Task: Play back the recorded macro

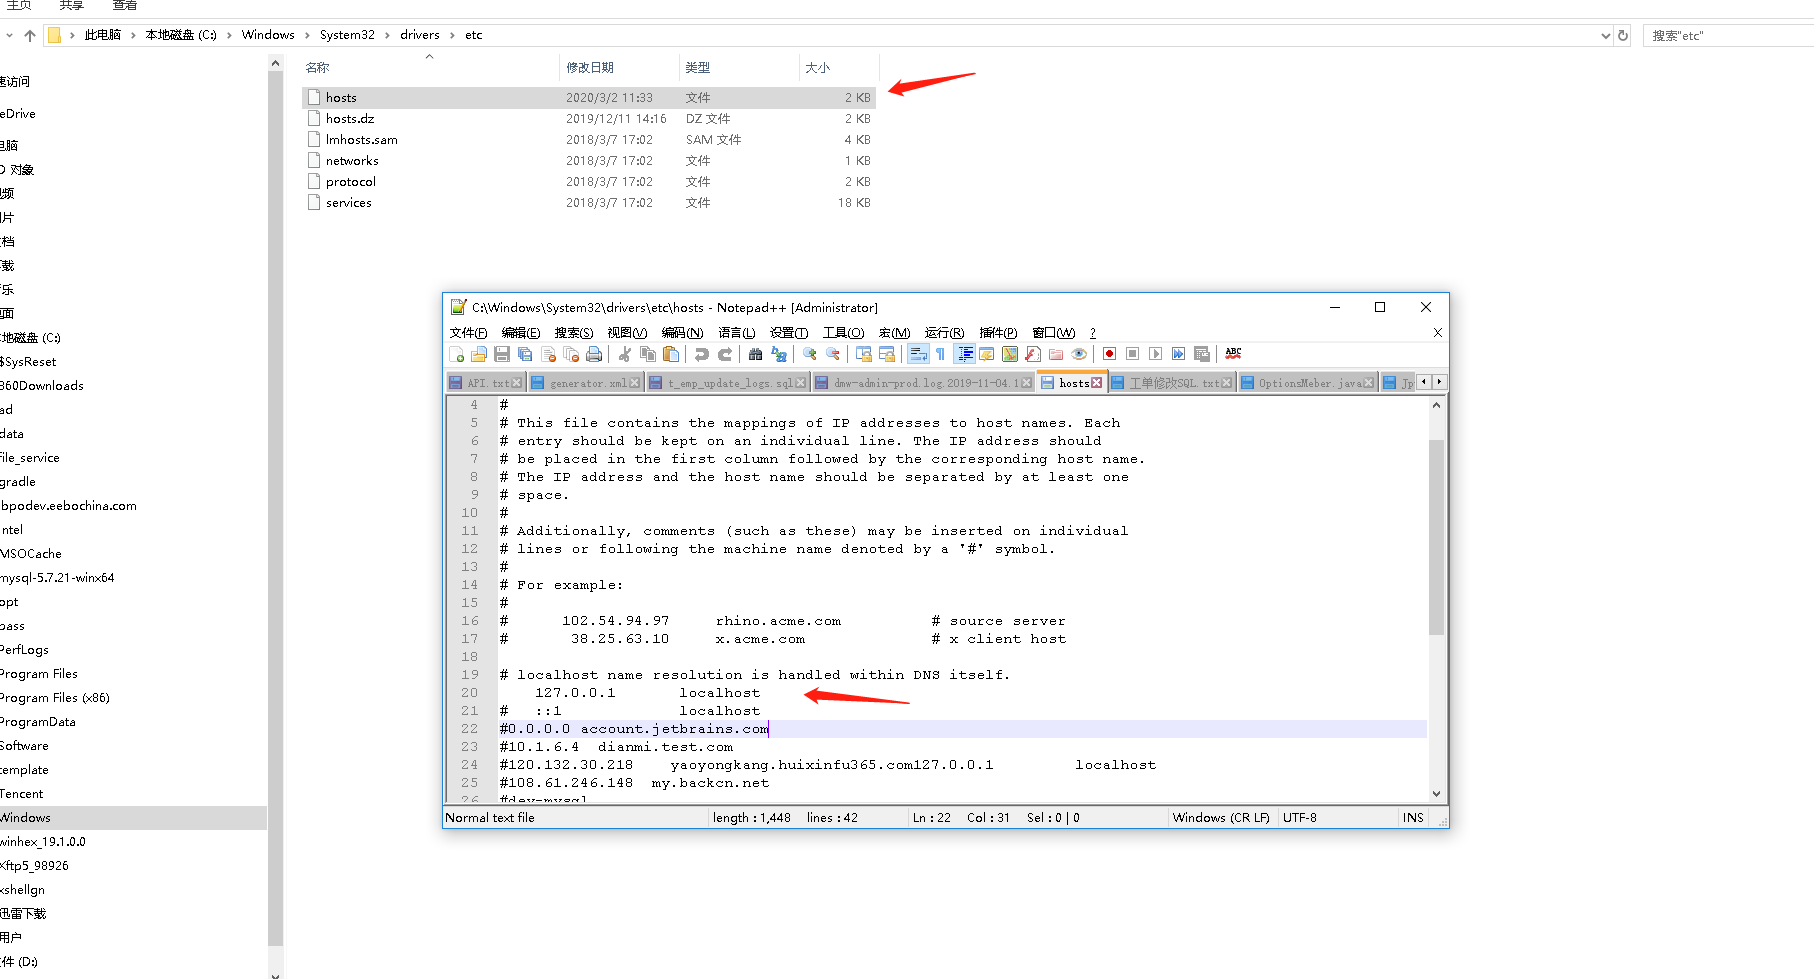Action: (x=1155, y=354)
